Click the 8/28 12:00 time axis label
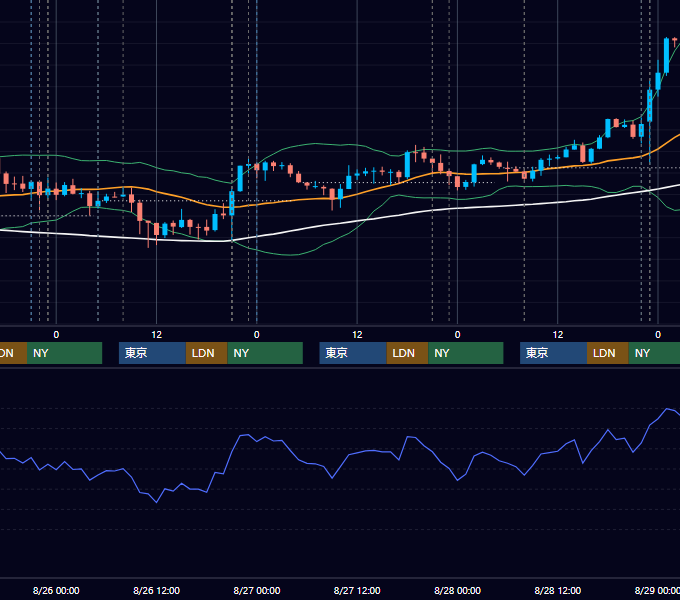 click(x=558, y=590)
